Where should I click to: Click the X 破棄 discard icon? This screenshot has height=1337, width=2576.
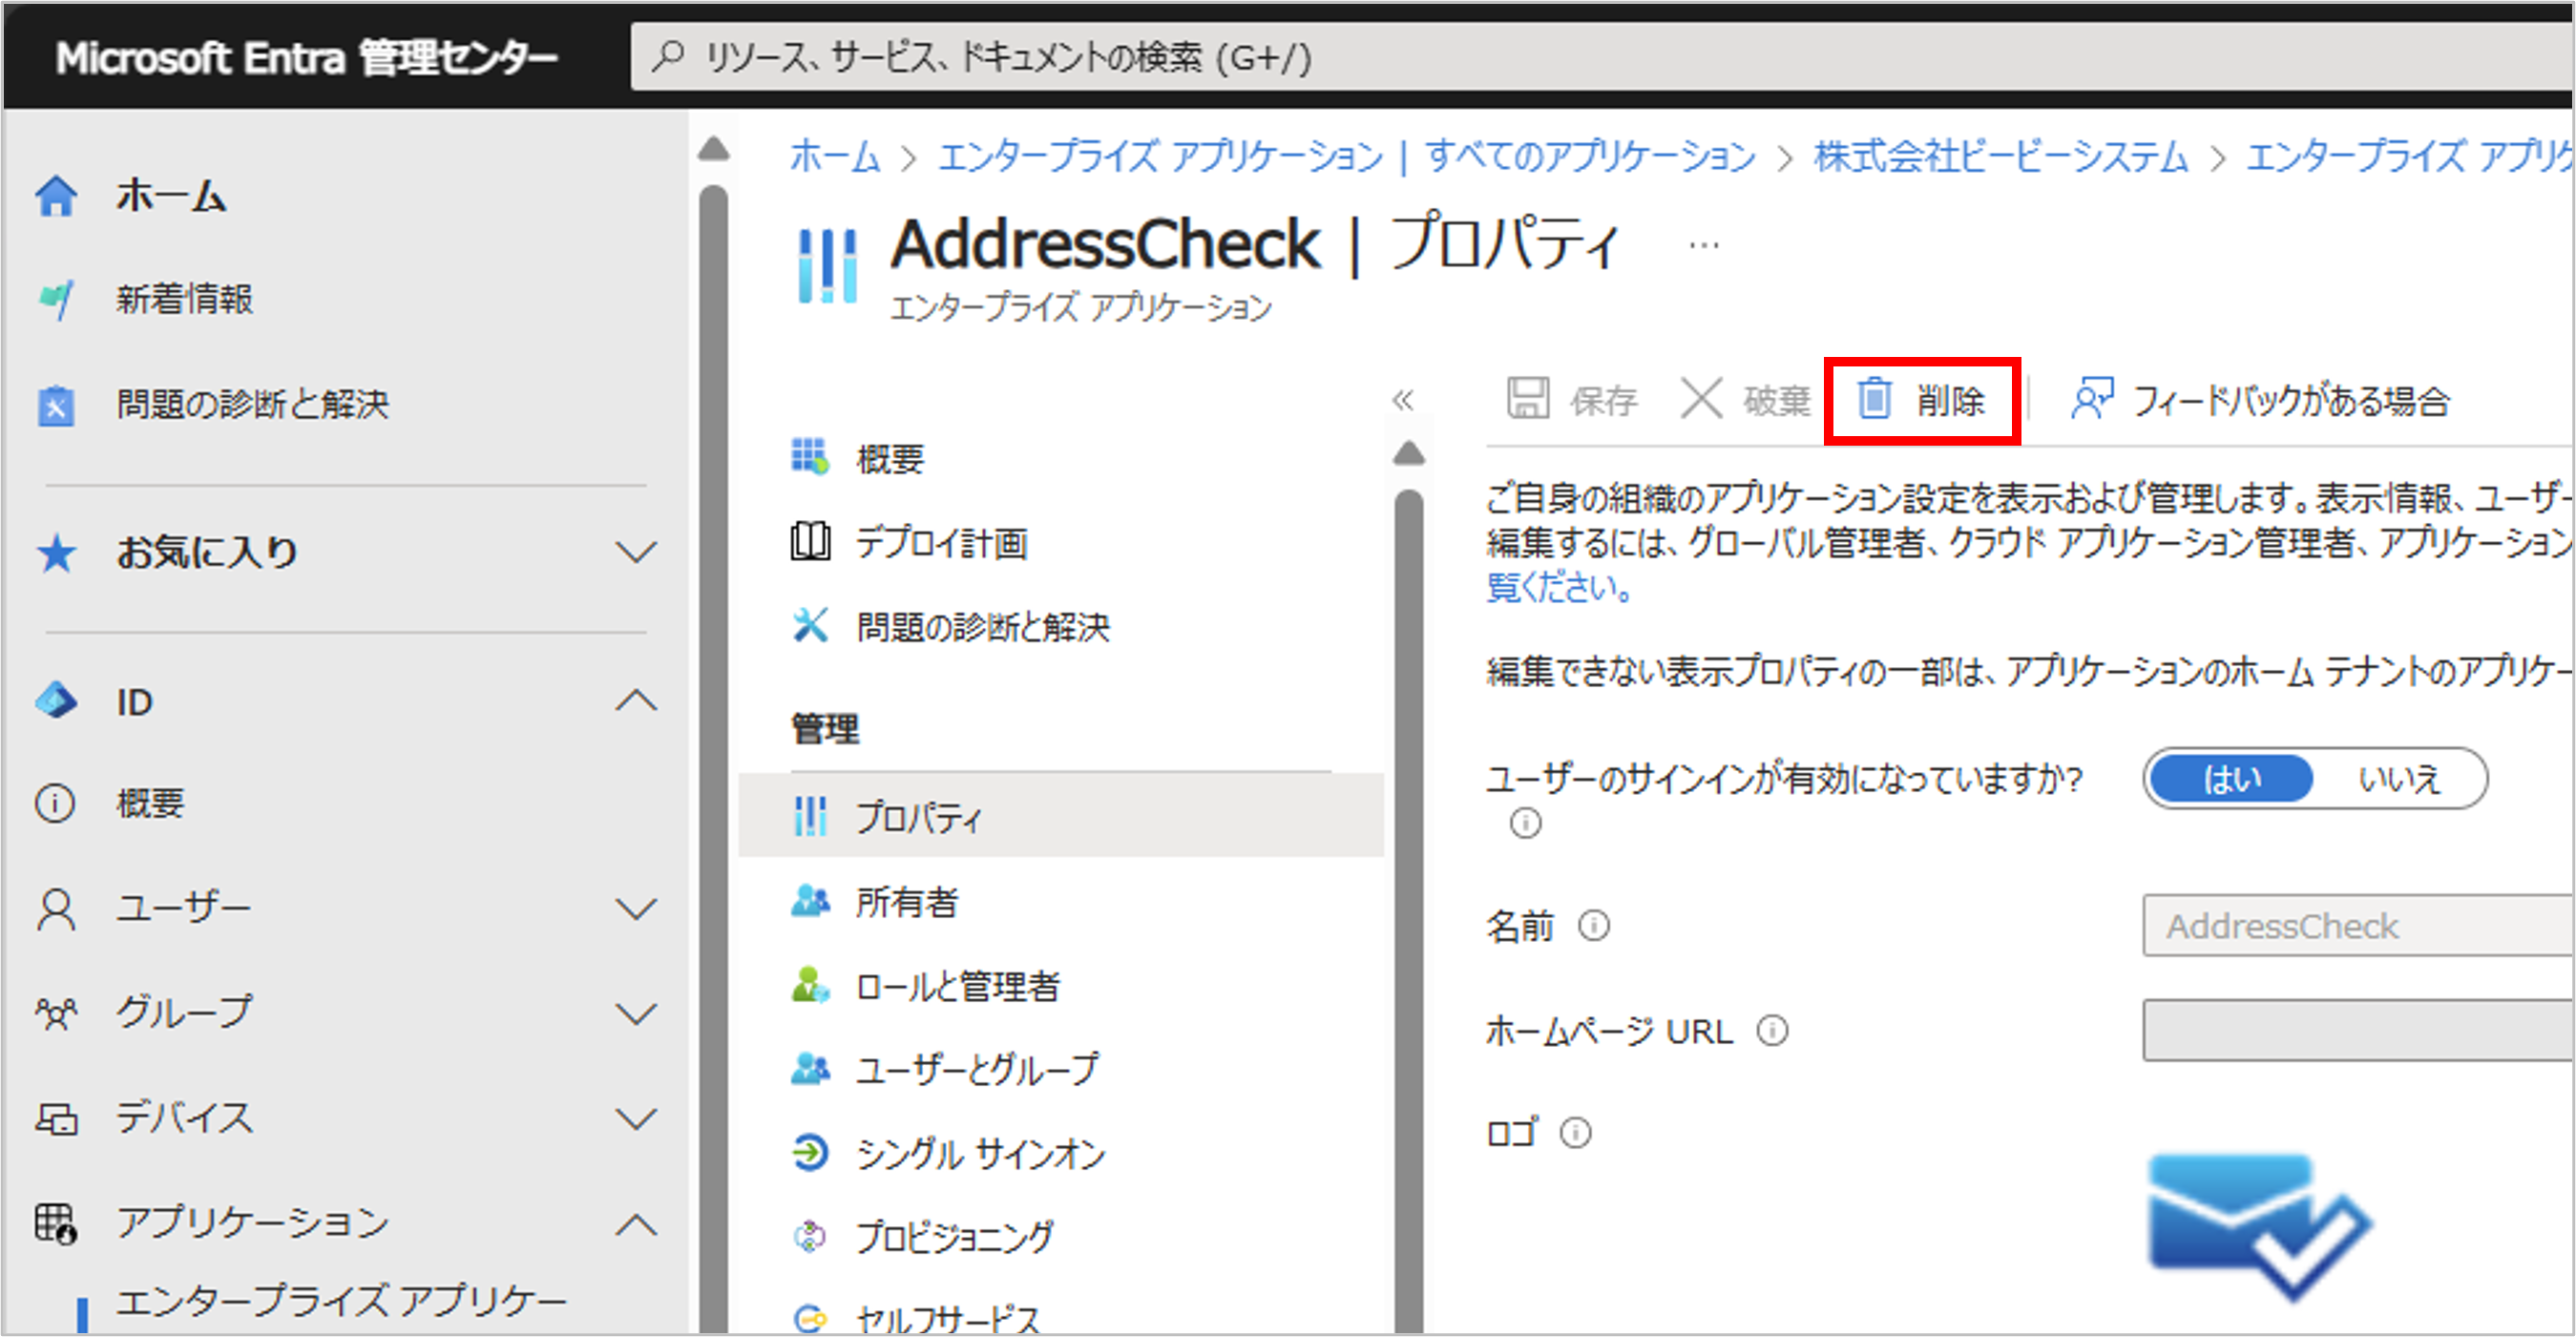[x=1700, y=399]
